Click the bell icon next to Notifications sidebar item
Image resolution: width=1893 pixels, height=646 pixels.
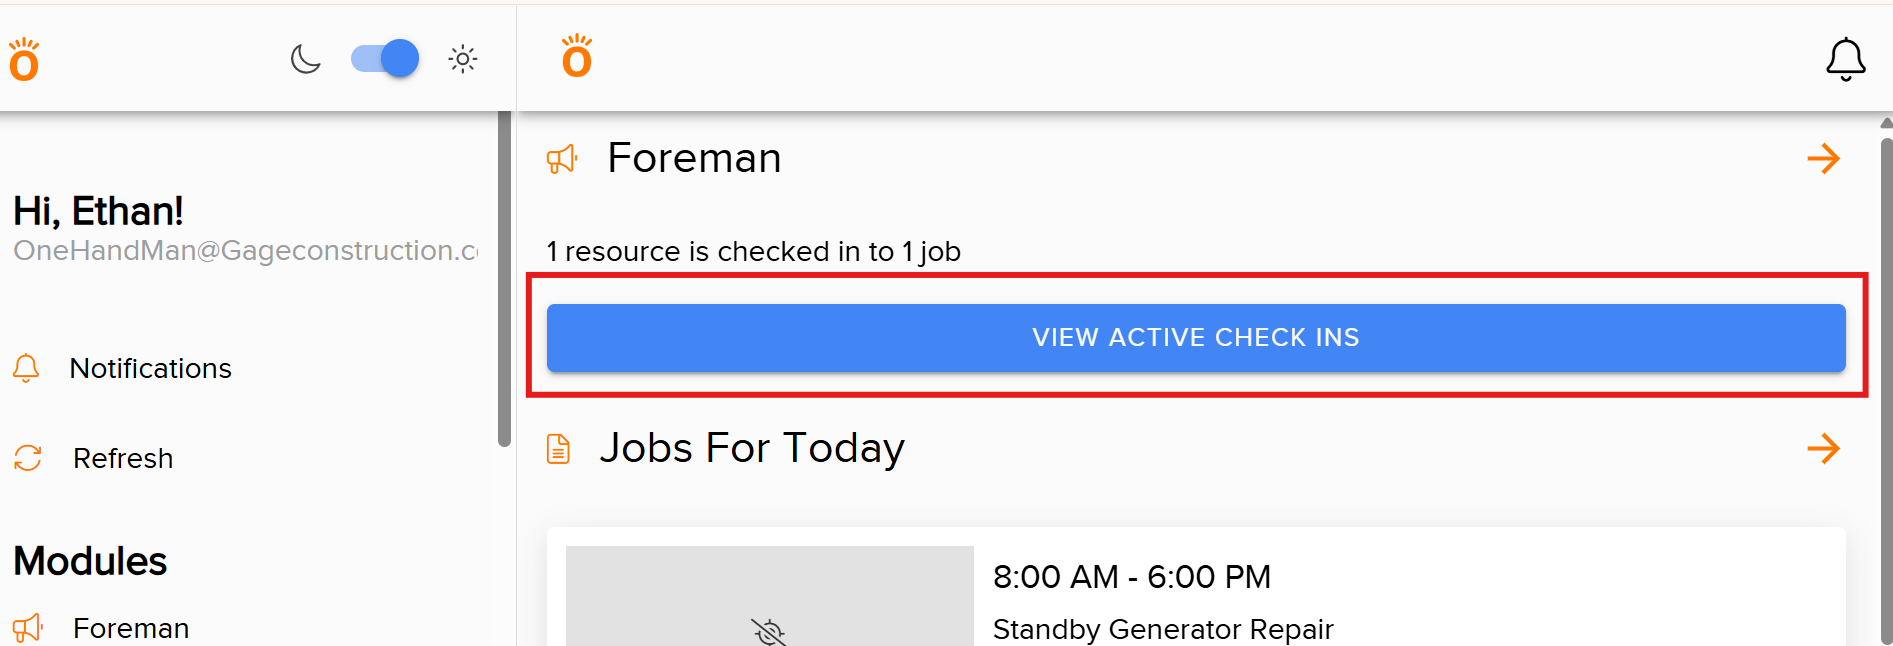(x=26, y=368)
